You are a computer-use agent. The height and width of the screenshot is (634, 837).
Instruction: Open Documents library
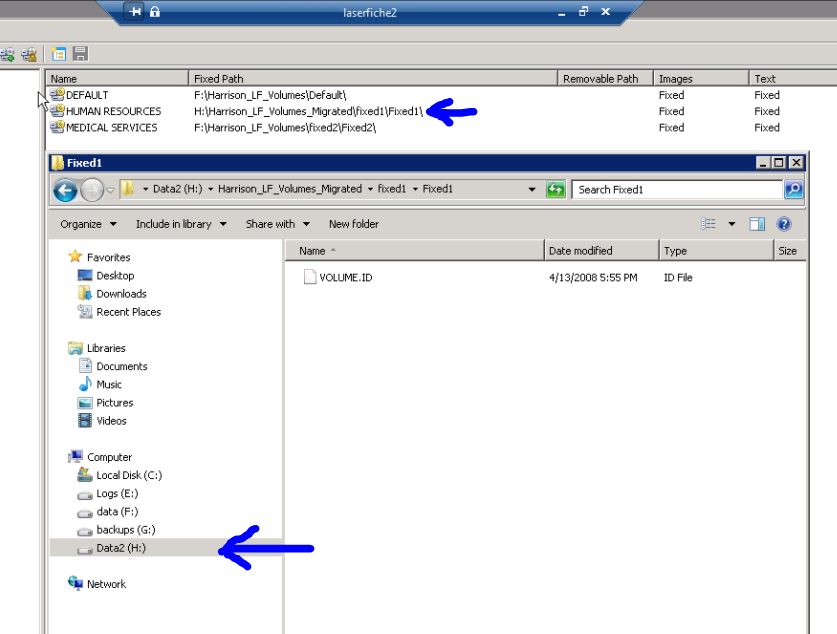pos(122,366)
